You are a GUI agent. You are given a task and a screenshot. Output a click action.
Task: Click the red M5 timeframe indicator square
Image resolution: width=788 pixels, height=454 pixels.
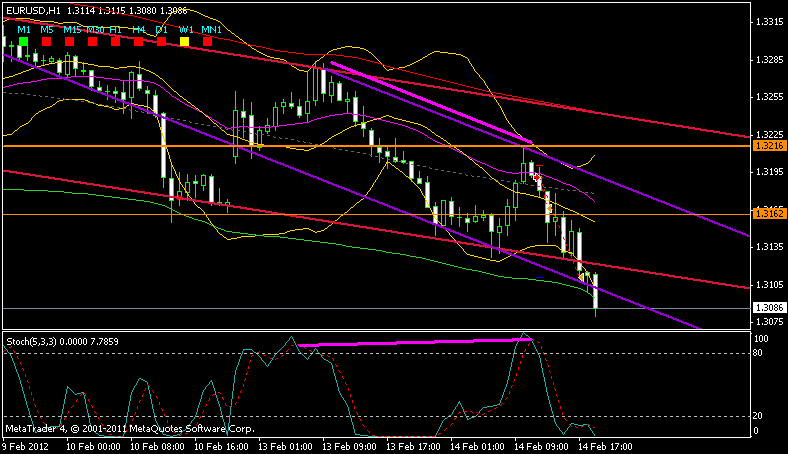(x=46, y=42)
